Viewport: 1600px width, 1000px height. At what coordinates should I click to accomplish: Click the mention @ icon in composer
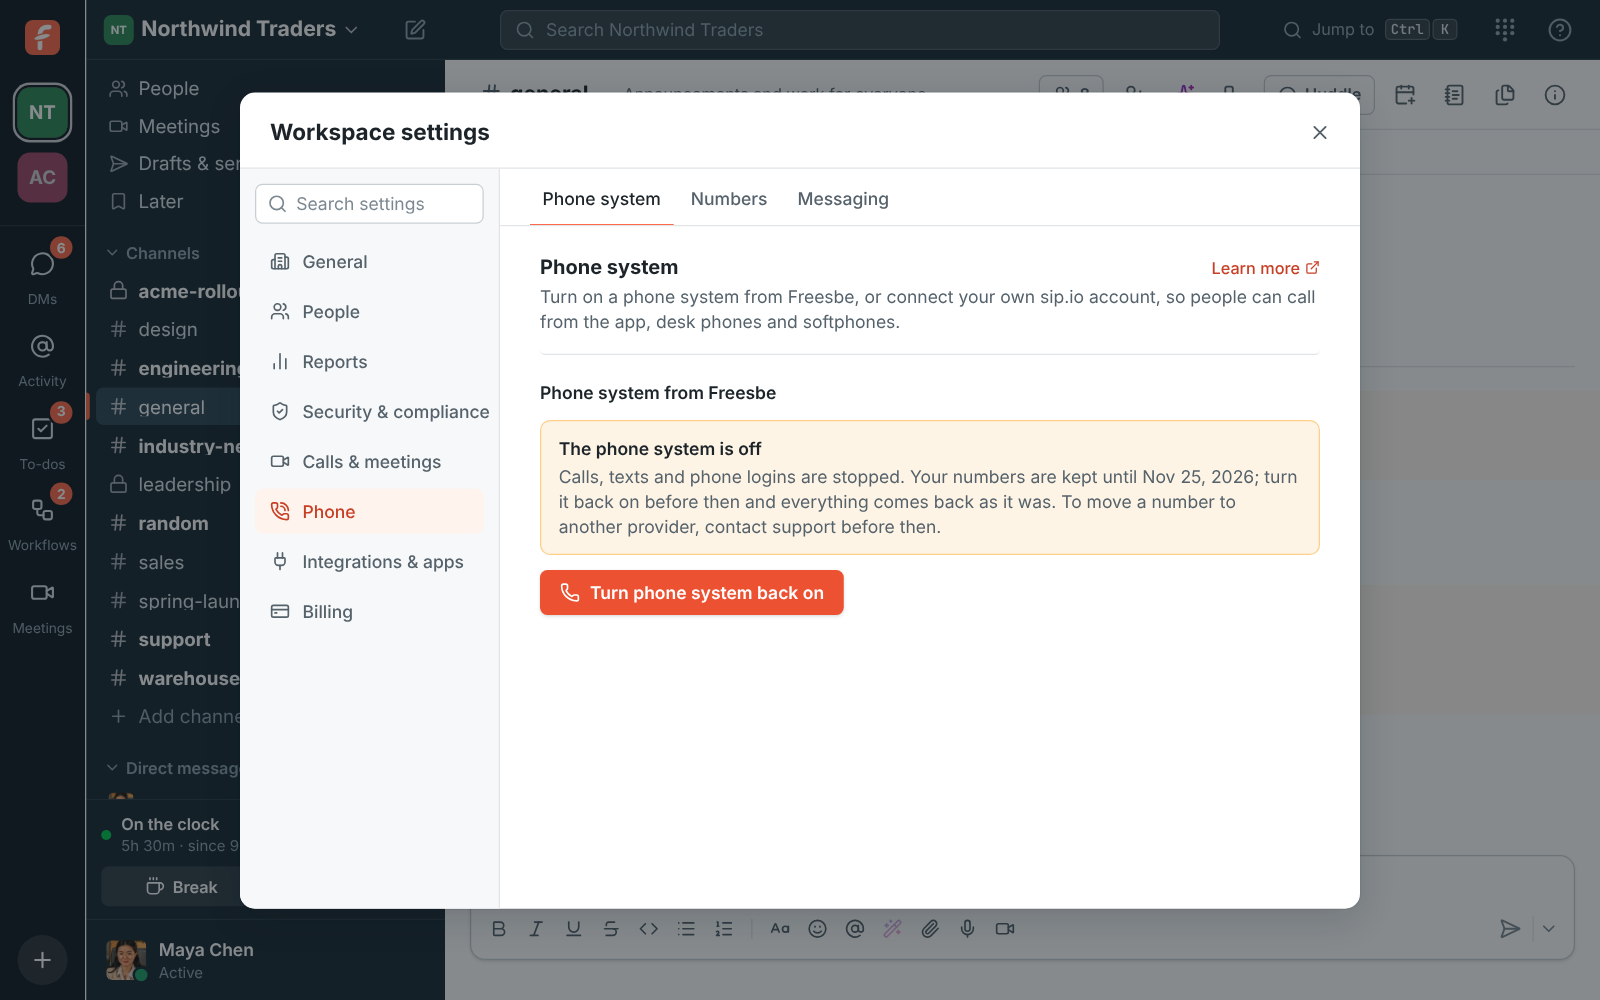click(855, 929)
